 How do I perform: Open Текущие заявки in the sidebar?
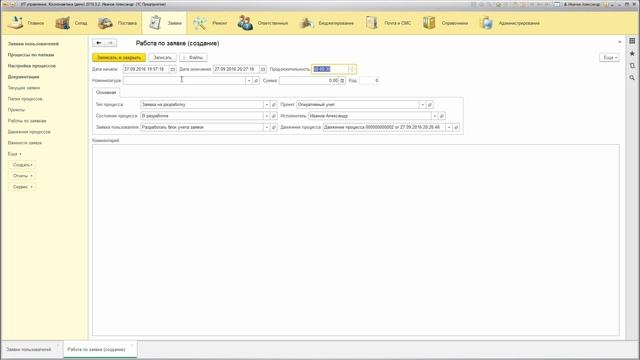pyautogui.click(x=24, y=88)
